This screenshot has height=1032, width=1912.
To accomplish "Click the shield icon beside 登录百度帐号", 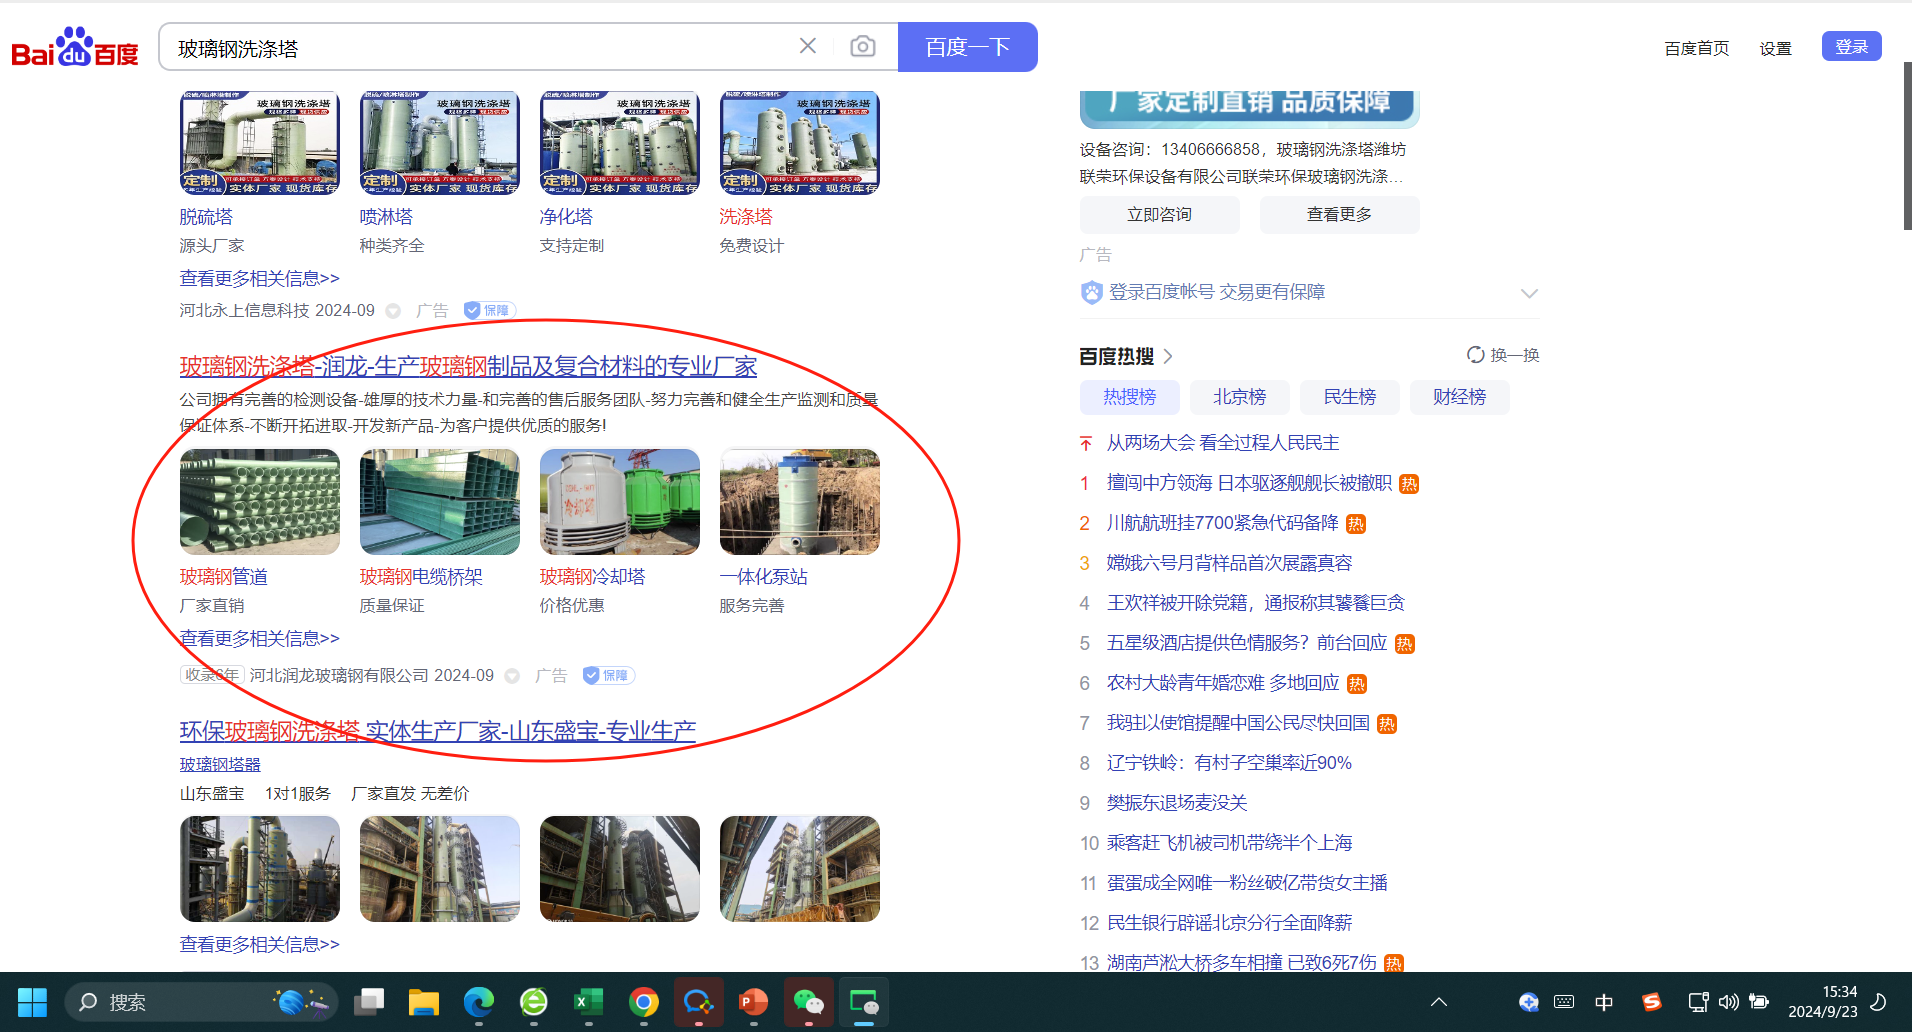I will pos(1091,292).
